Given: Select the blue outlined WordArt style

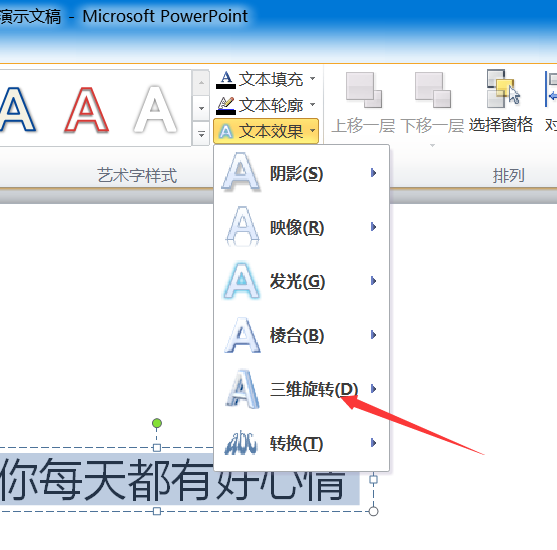Looking at the screenshot, I should pos(17,109).
